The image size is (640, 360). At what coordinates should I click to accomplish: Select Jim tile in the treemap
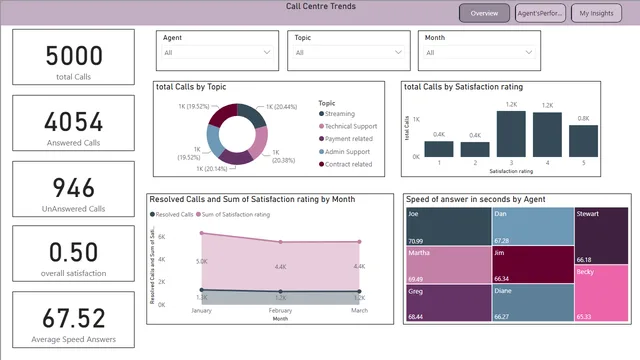click(x=533, y=264)
